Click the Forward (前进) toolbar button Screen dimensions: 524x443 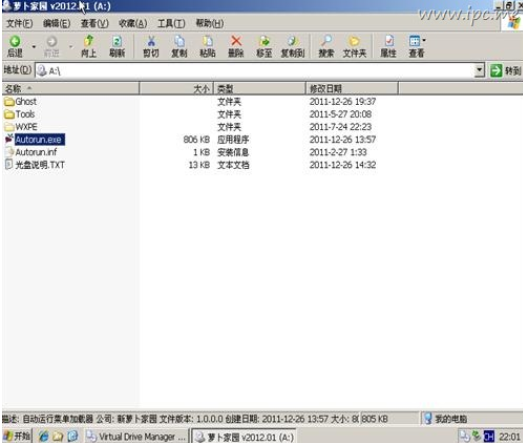point(51,46)
